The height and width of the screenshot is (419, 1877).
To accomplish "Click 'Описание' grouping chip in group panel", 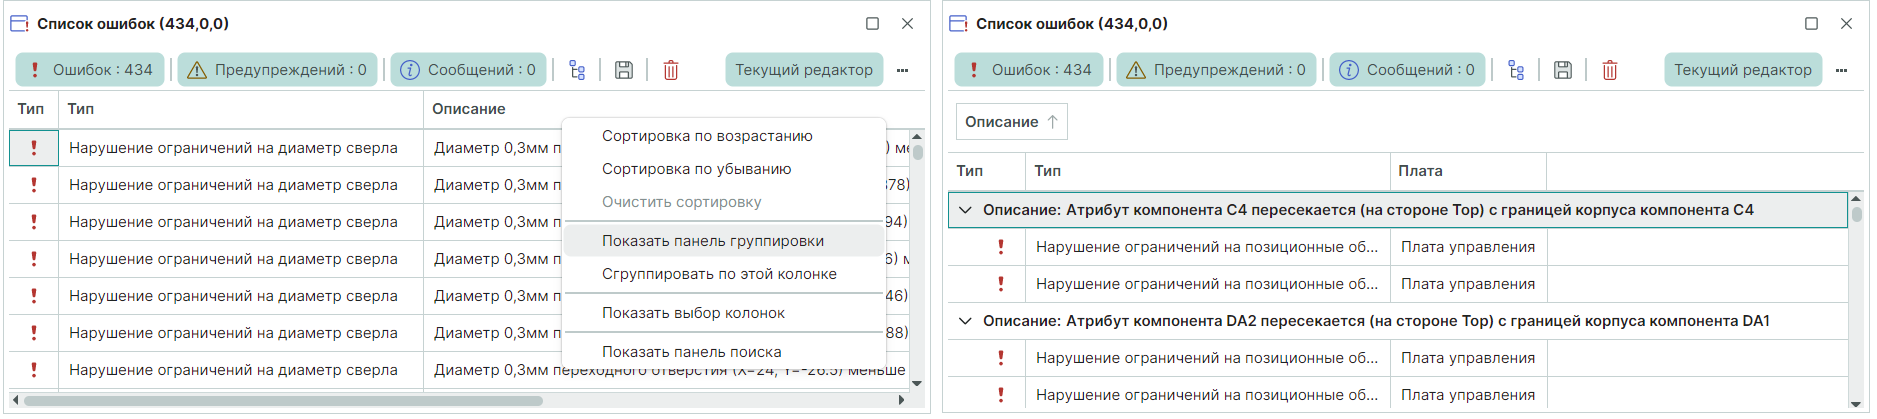I will 1011,122.
